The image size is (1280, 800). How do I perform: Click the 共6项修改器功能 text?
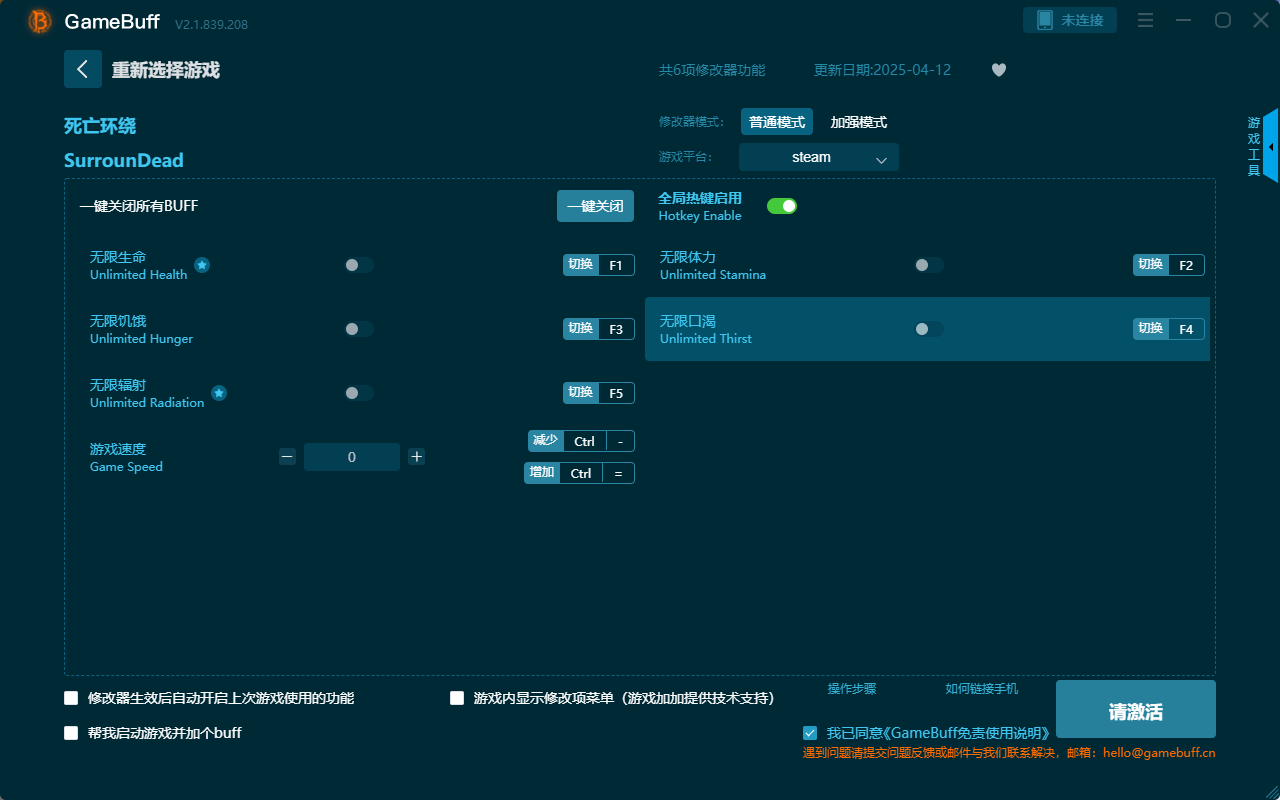coord(712,70)
